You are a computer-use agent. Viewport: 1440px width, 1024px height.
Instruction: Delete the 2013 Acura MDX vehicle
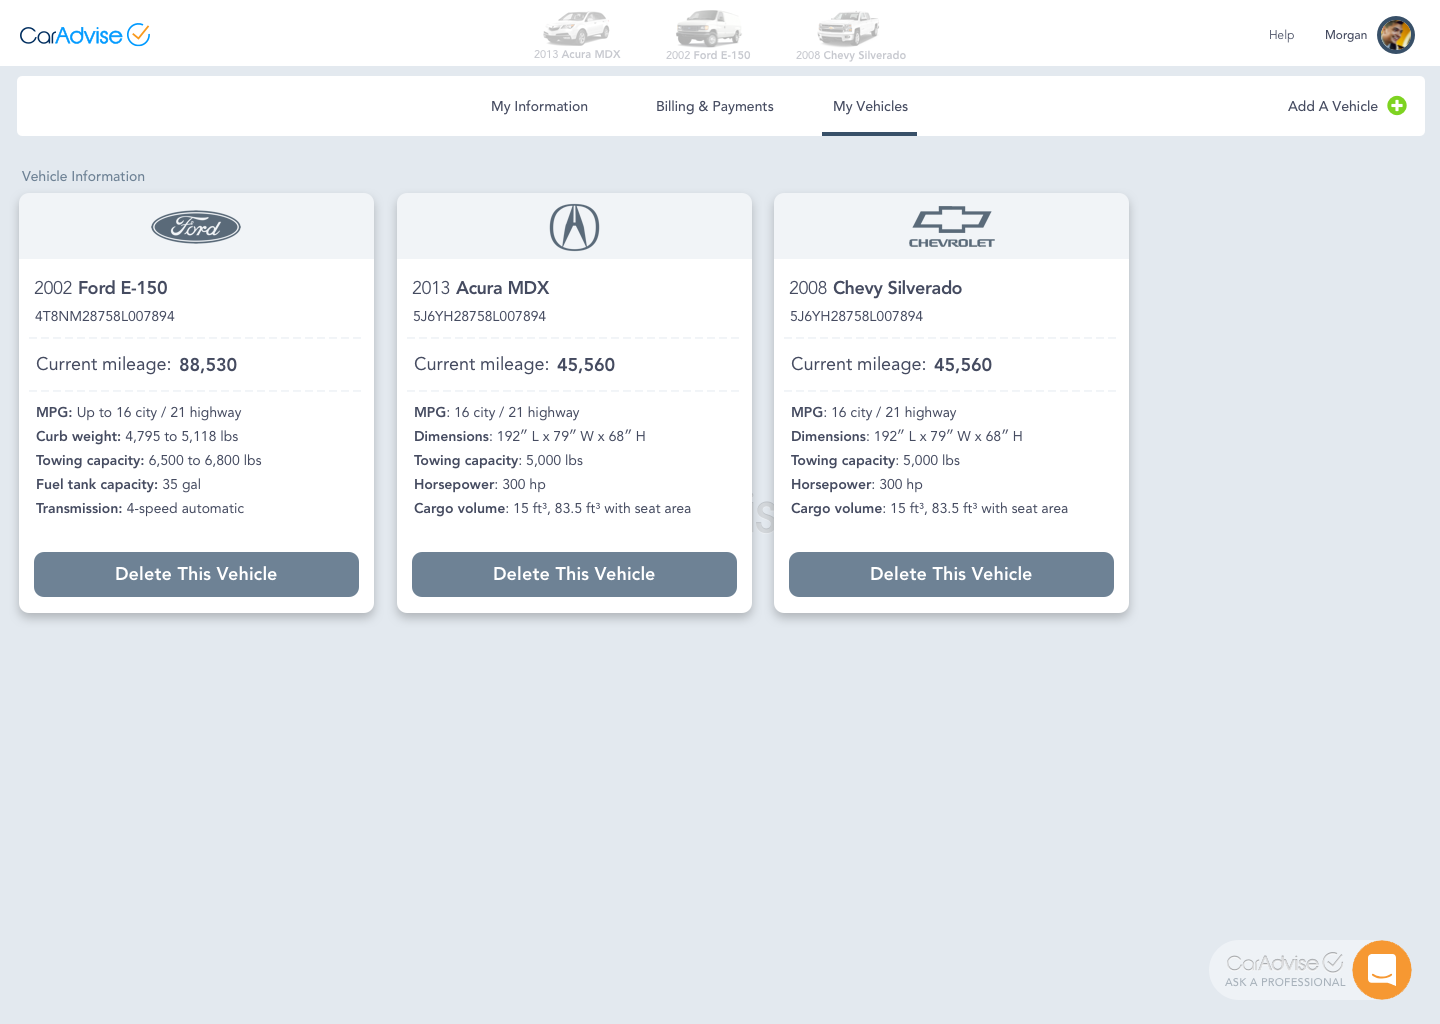[574, 574]
